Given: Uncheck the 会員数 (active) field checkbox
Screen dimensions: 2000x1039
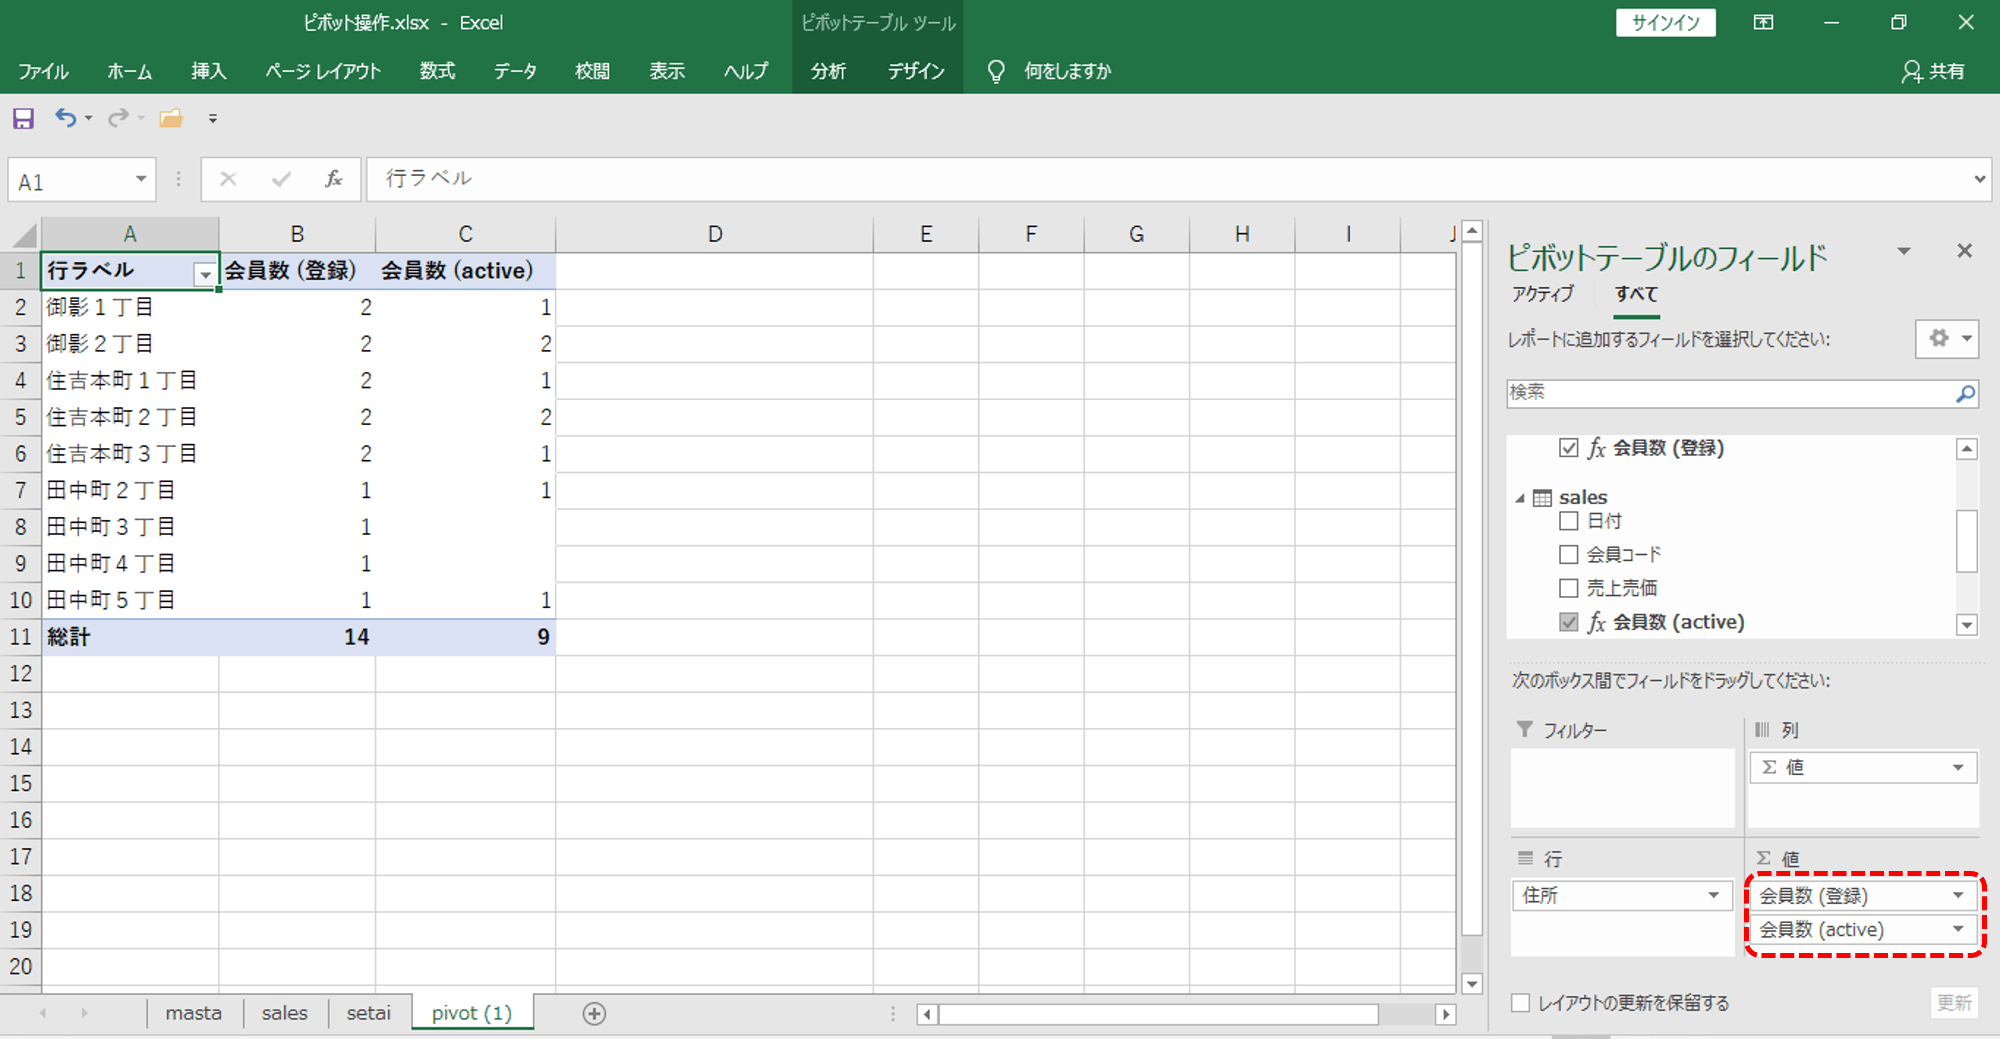Looking at the screenshot, I should [1569, 622].
